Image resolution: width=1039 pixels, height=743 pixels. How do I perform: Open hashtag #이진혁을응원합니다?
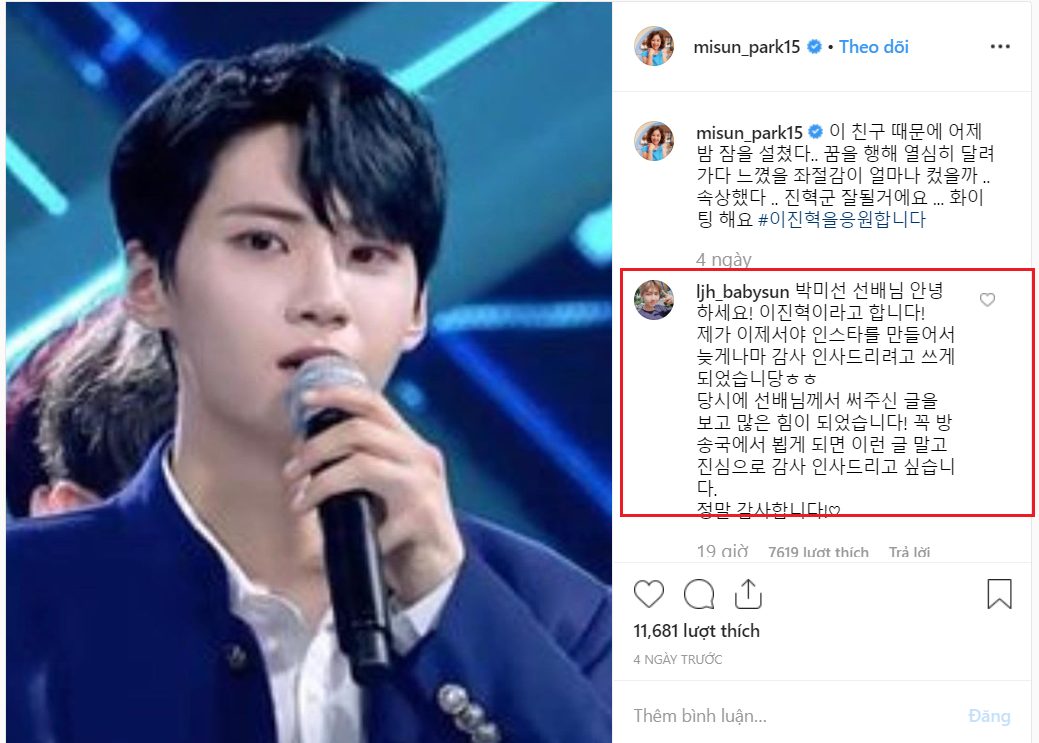pyautogui.click(x=842, y=219)
